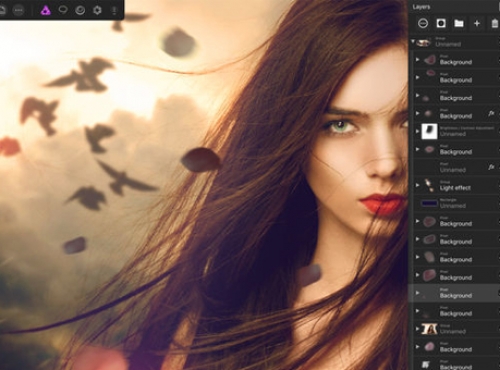The height and width of the screenshot is (370, 500).
Task: Switch to the Selections persona lasso icon
Action: (63, 10)
